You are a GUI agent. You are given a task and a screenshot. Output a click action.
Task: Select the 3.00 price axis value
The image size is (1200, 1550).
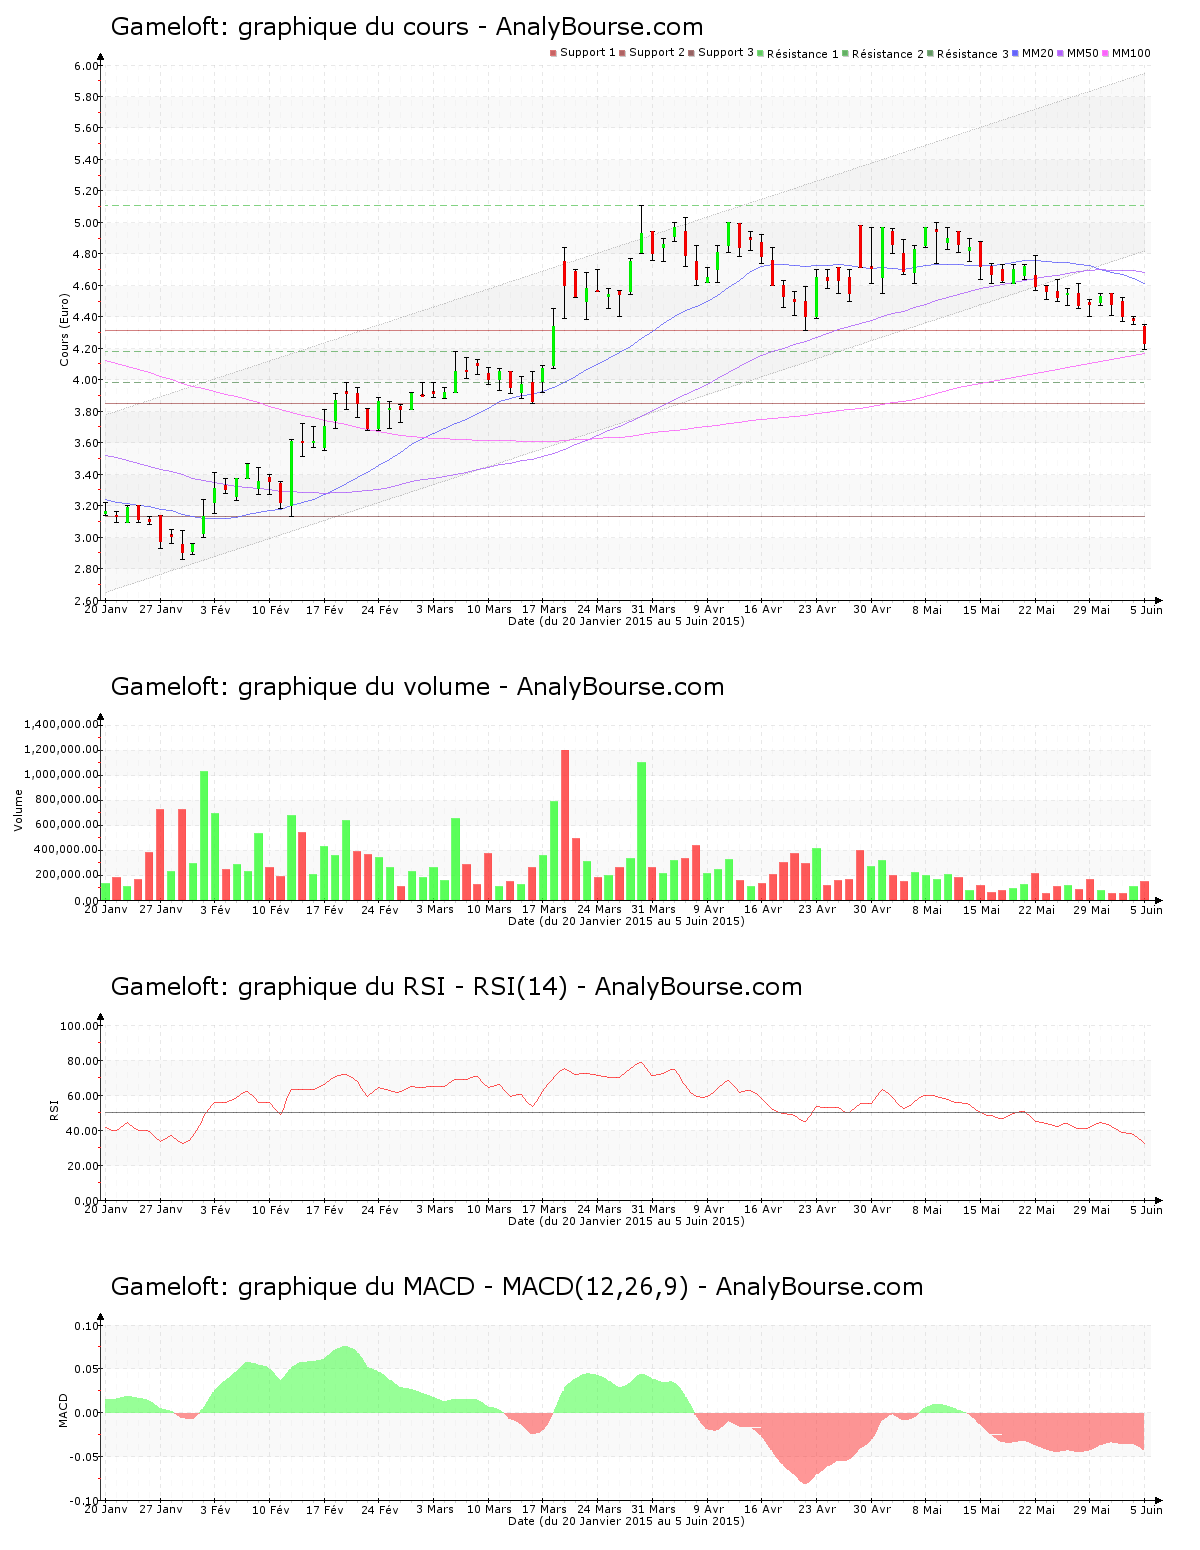point(86,538)
